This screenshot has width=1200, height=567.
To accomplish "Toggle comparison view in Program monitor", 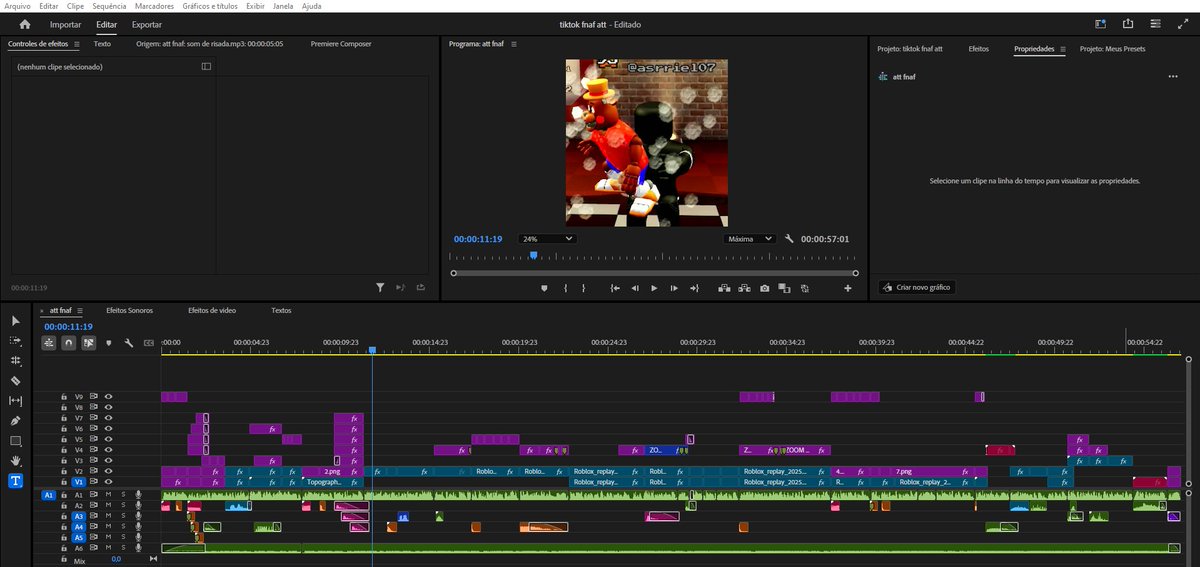I will point(784,288).
